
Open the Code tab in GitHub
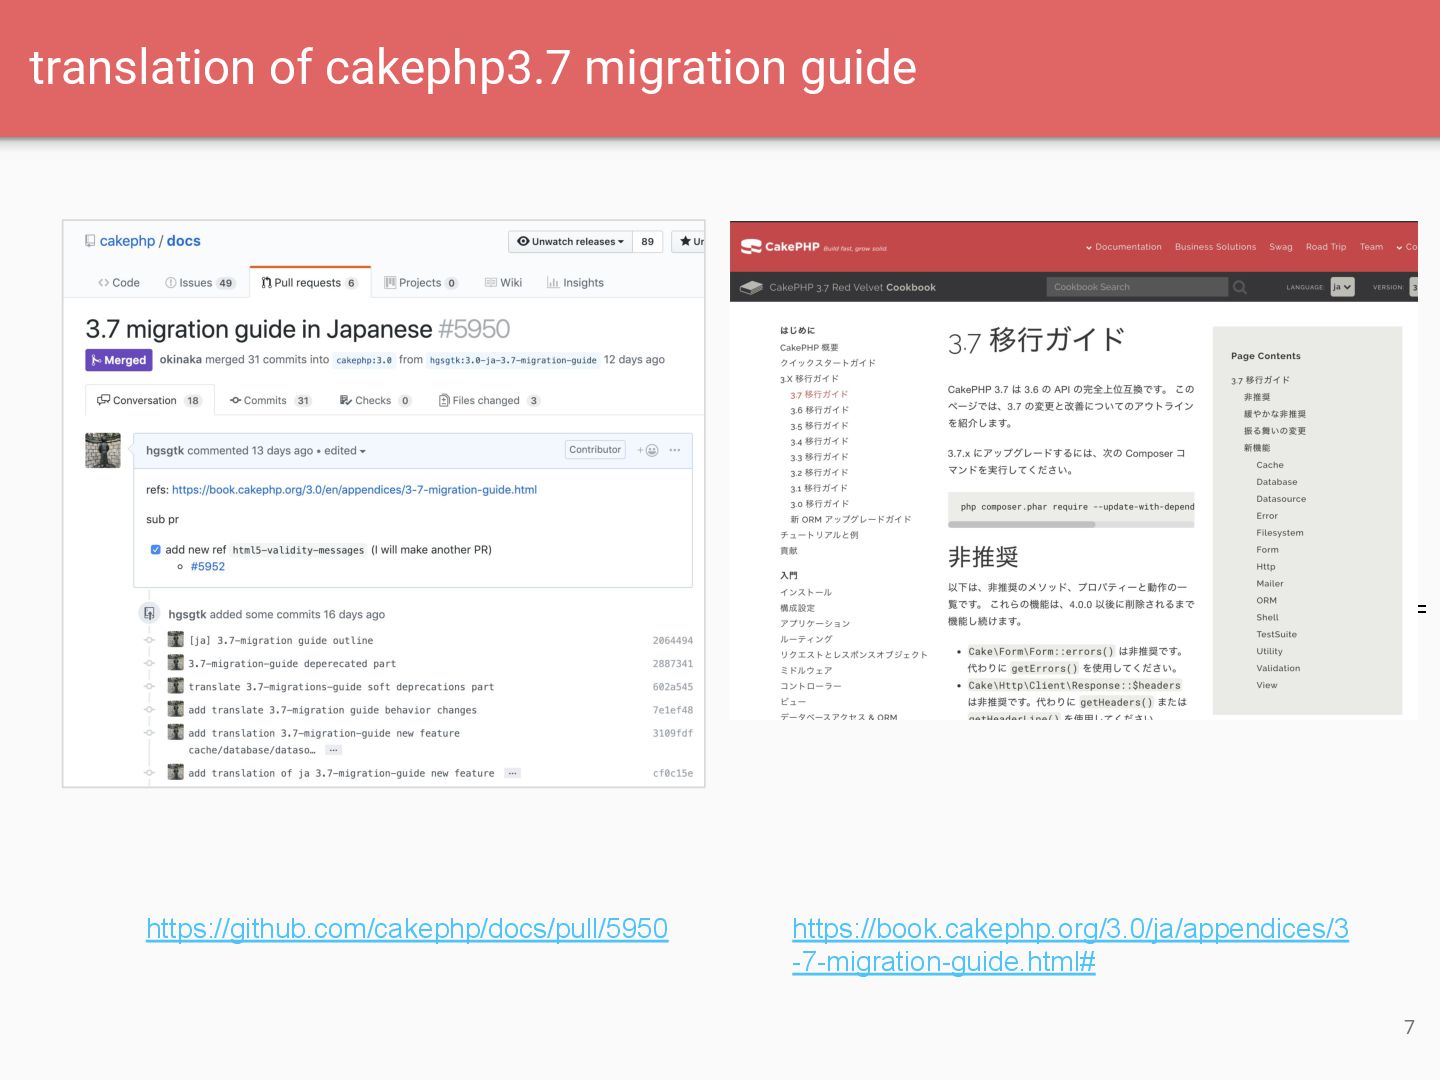[119, 283]
